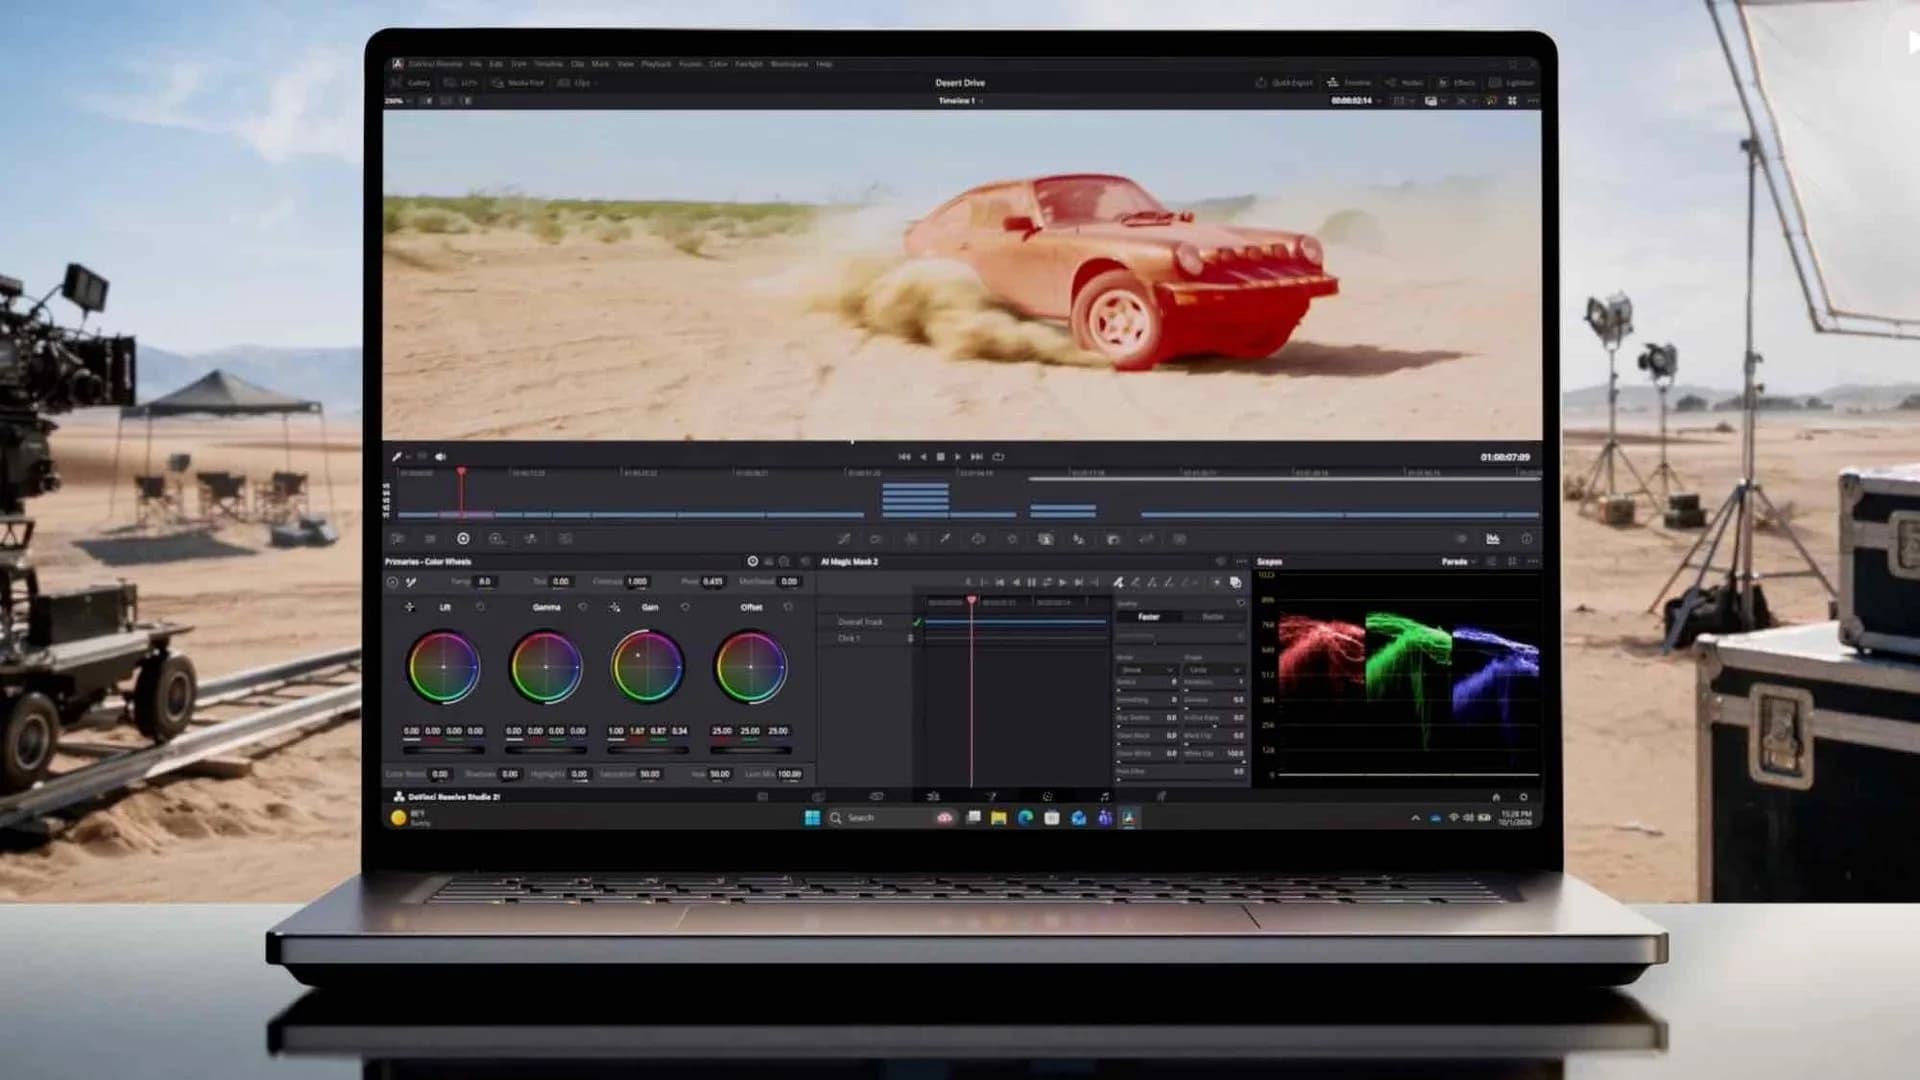
Task: Select the color wheels palette icon
Action: (463, 539)
